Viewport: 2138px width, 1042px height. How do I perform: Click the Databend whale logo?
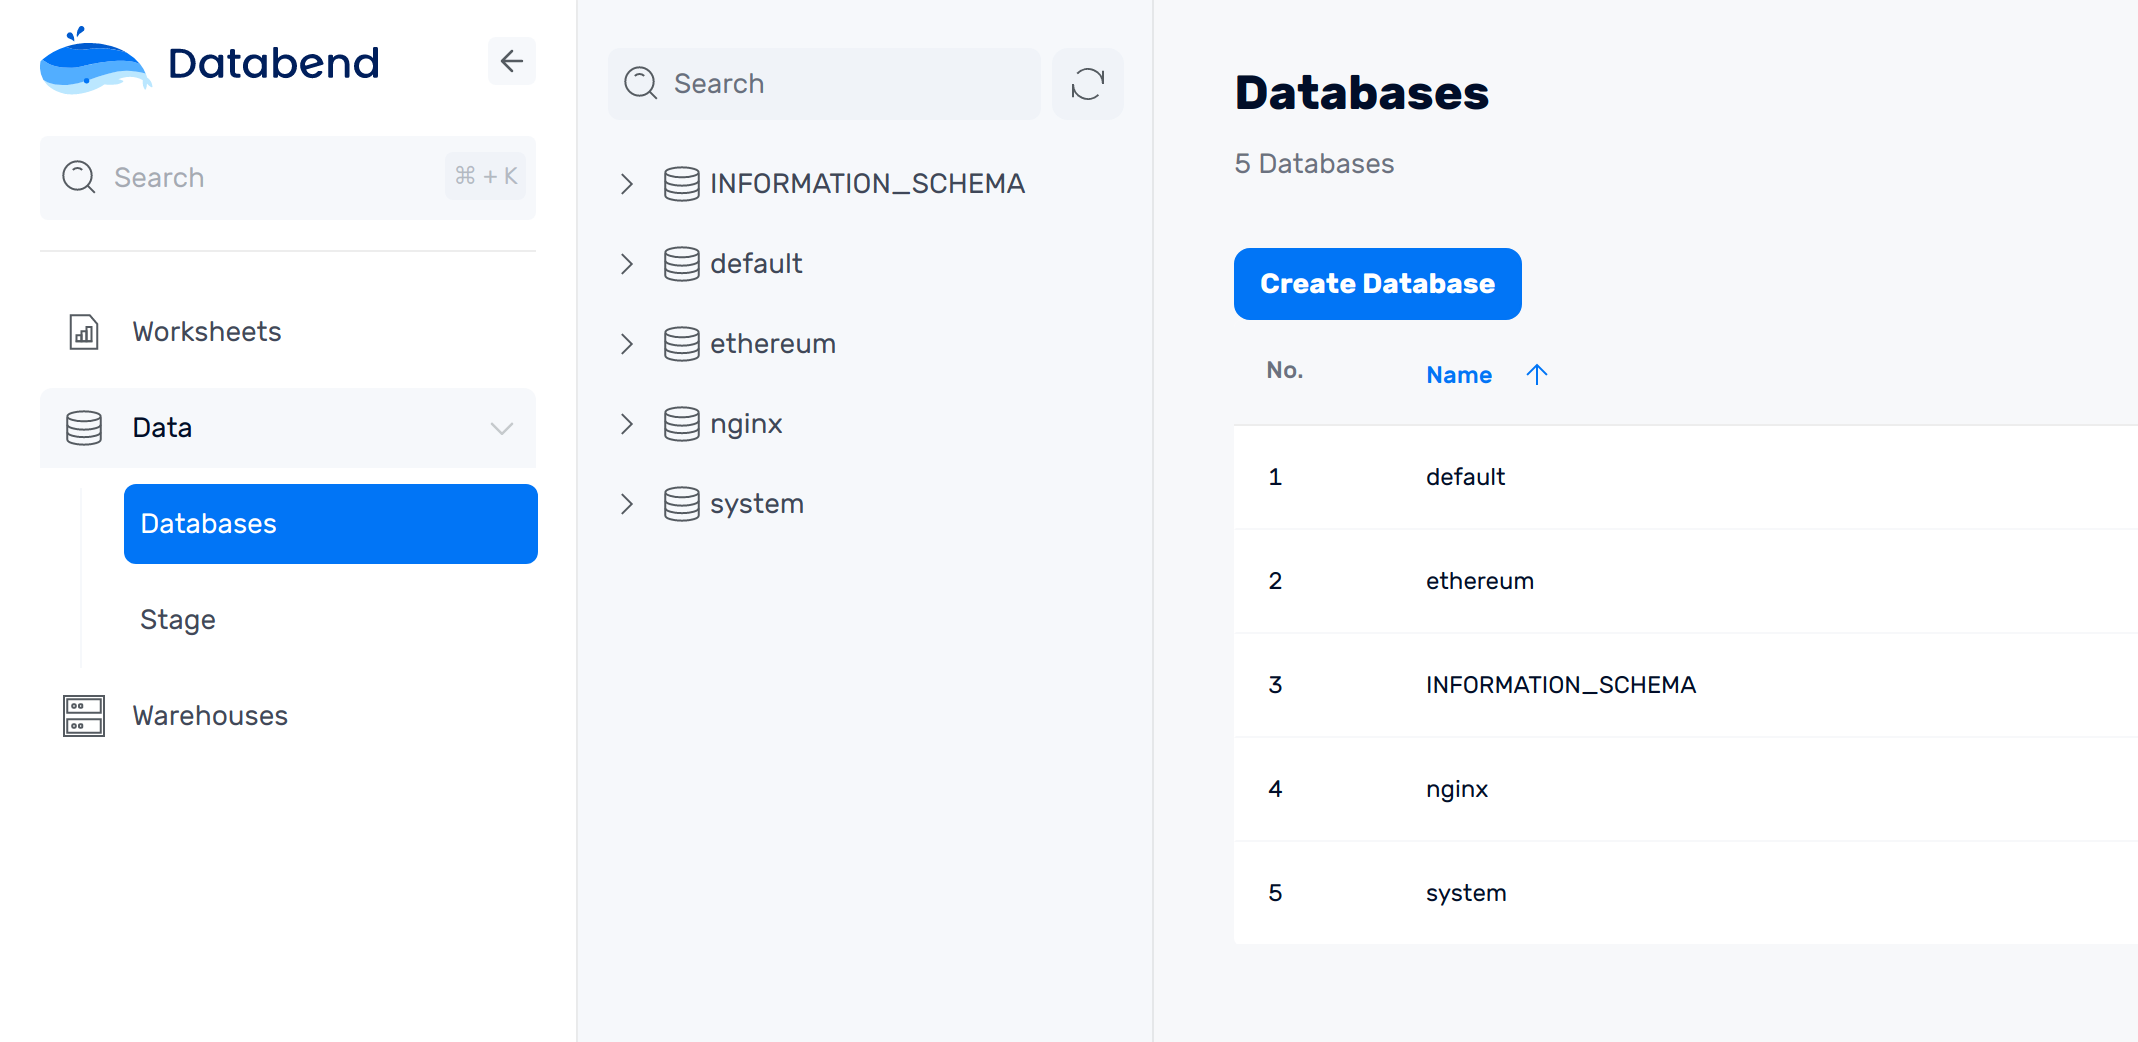pyautogui.click(x=94, y=62)
